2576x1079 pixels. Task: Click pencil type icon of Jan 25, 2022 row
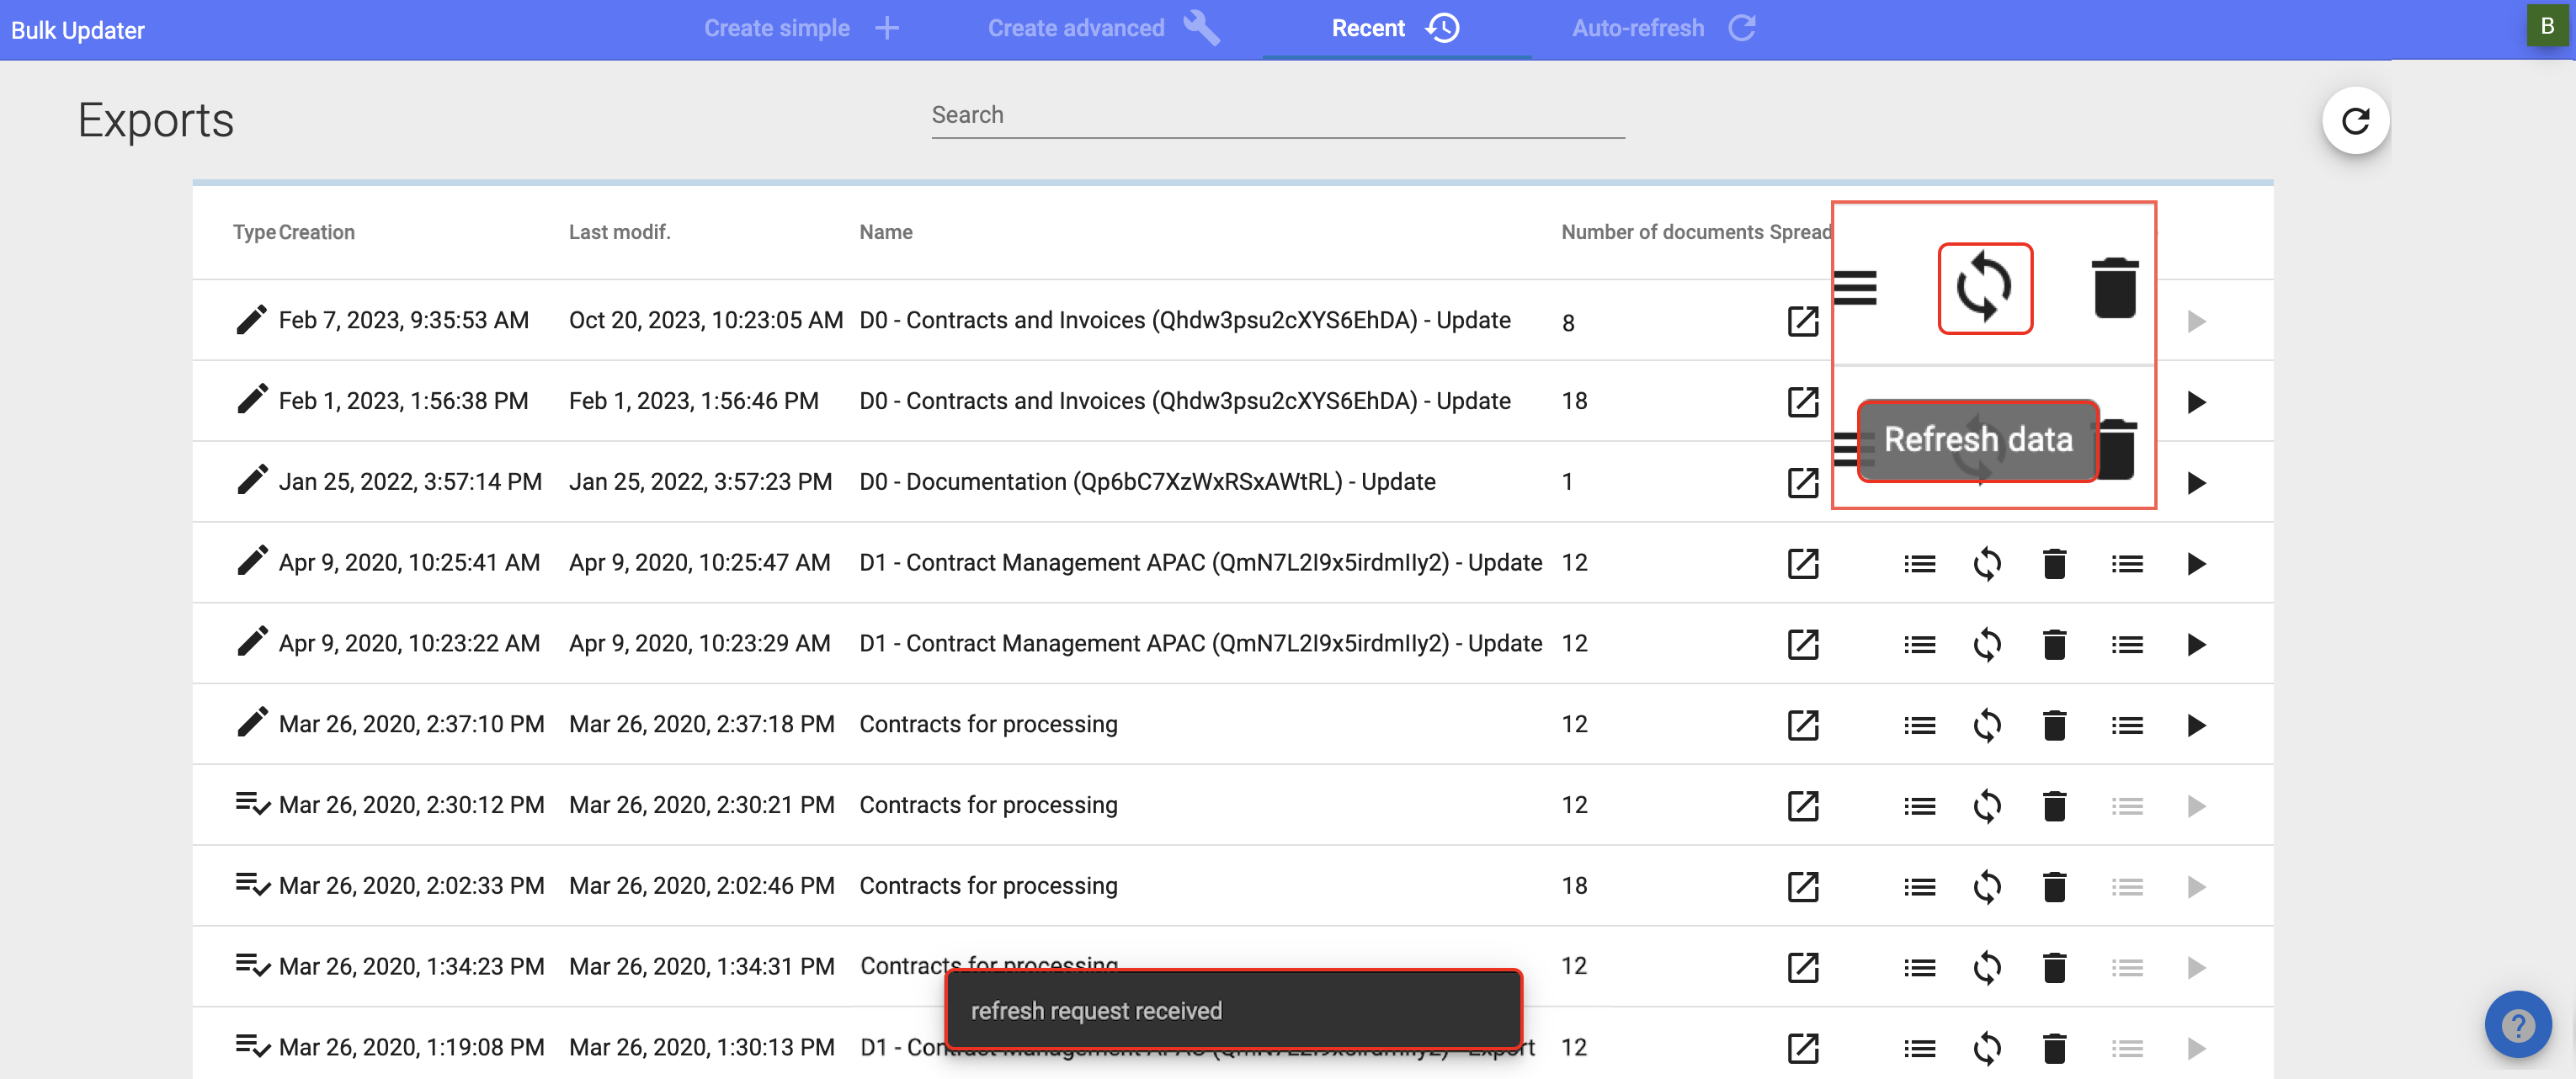pyautogui.click(x=251, y=480)
